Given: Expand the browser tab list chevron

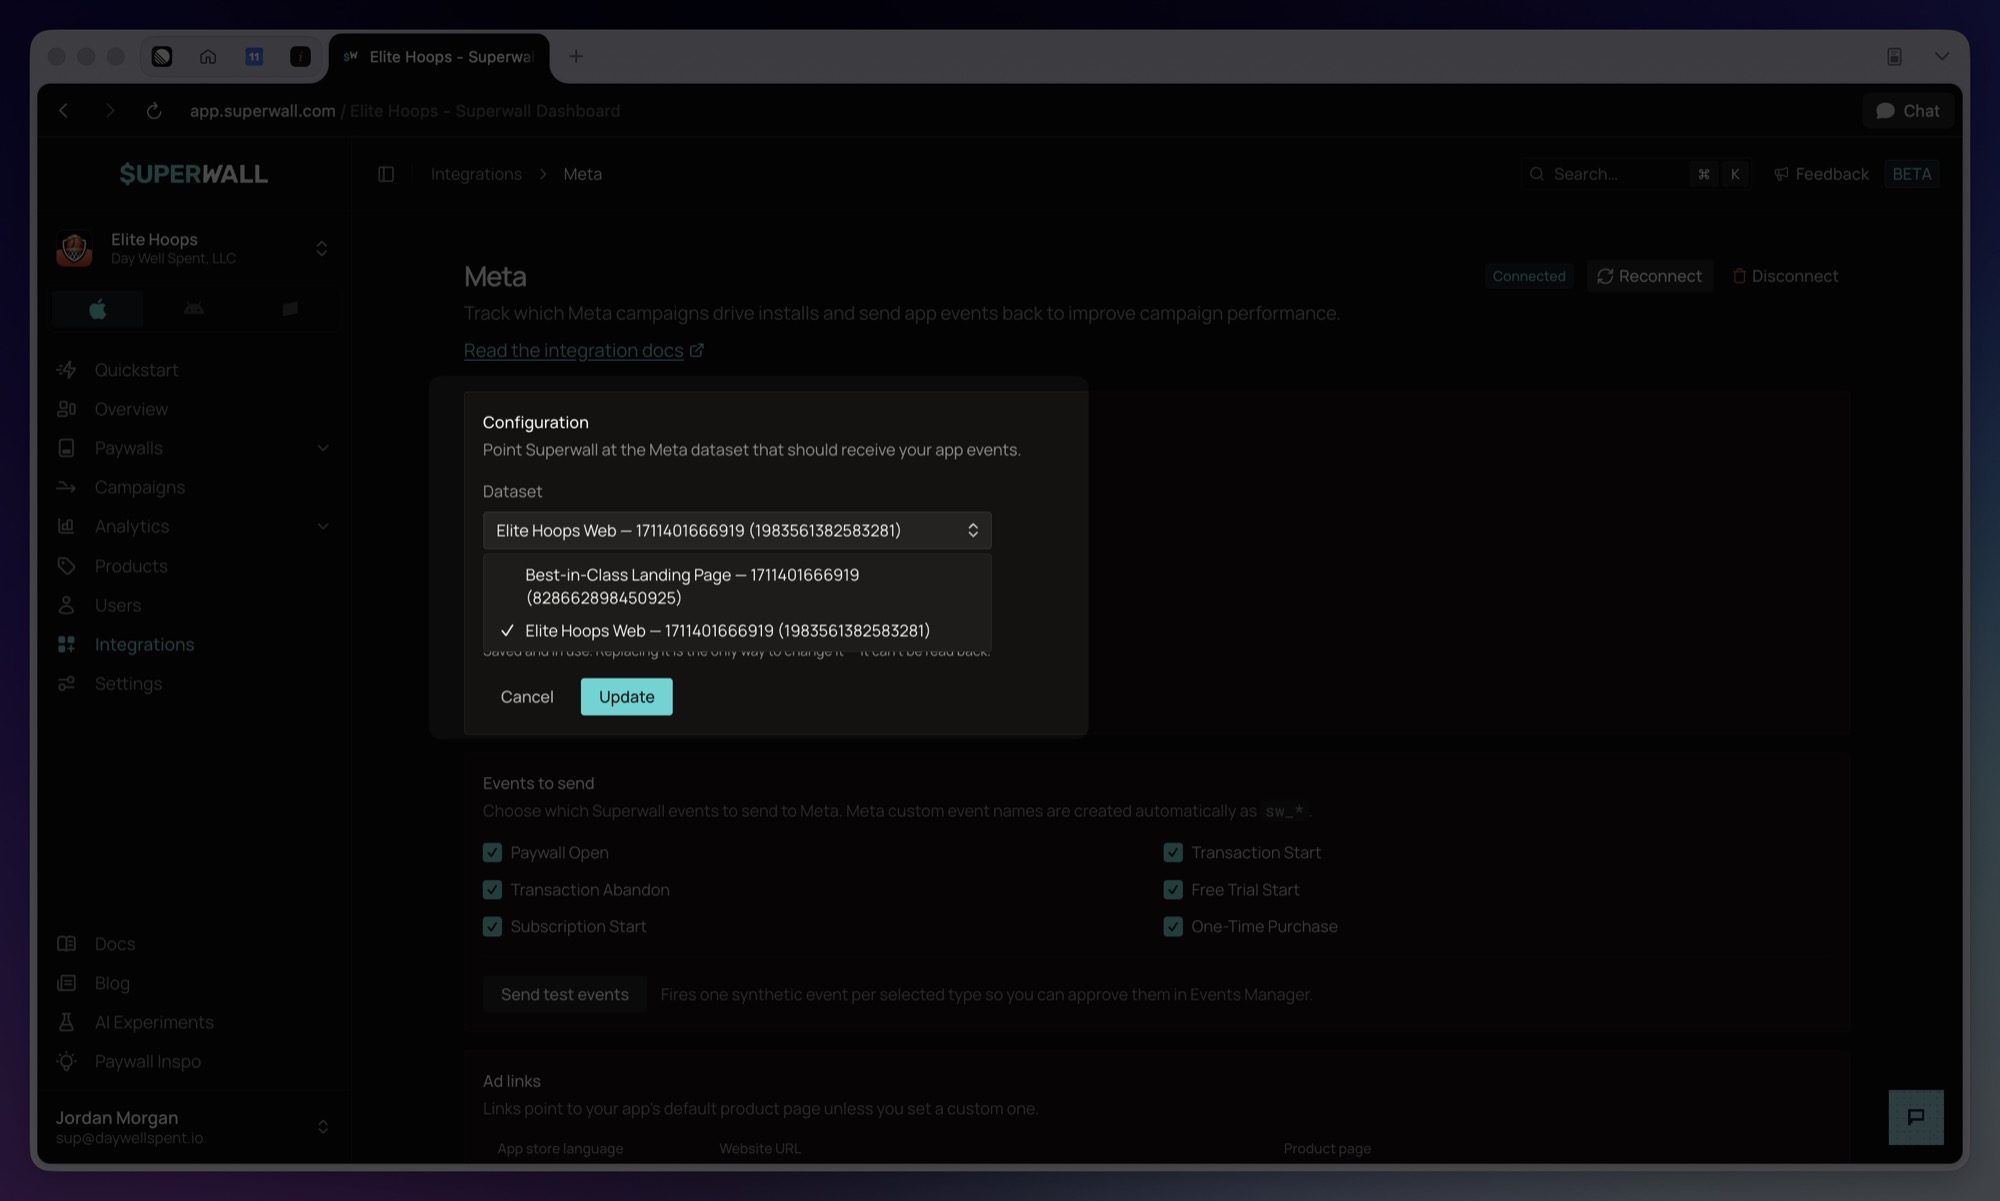Looking at the screenshot, I should (x=1942, y=57).
